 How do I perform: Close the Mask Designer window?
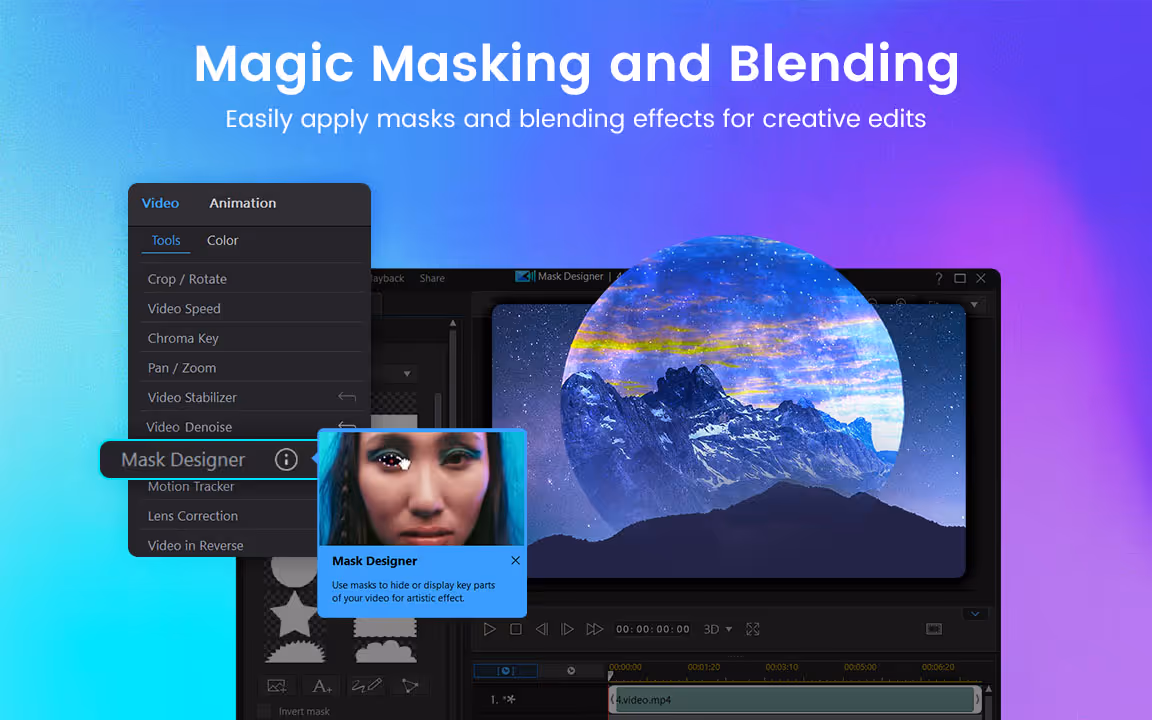pyautogui.click(x=981, y=278)
